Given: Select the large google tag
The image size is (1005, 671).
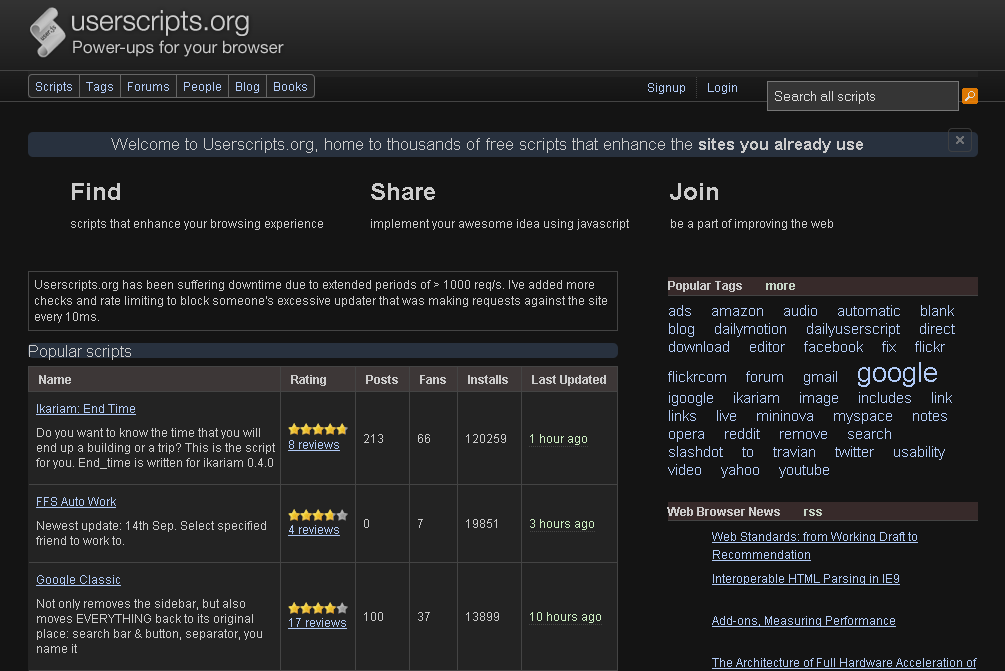Looking at the screenshot, I should point(897,374).
